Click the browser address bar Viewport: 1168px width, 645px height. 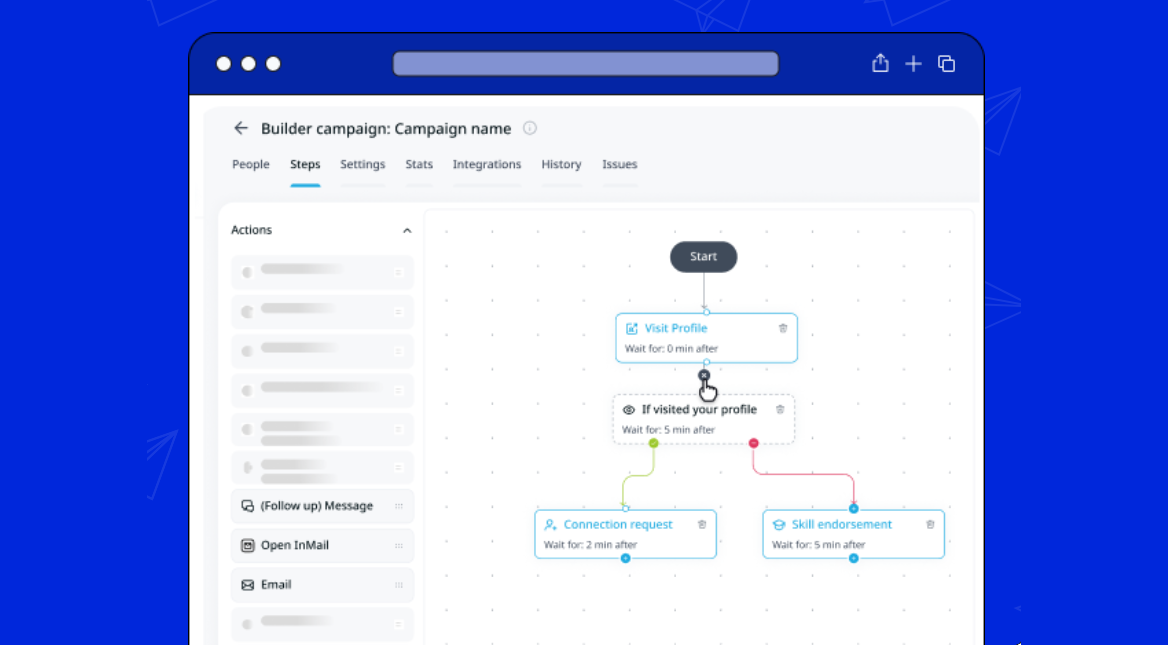tap(585, 64)
